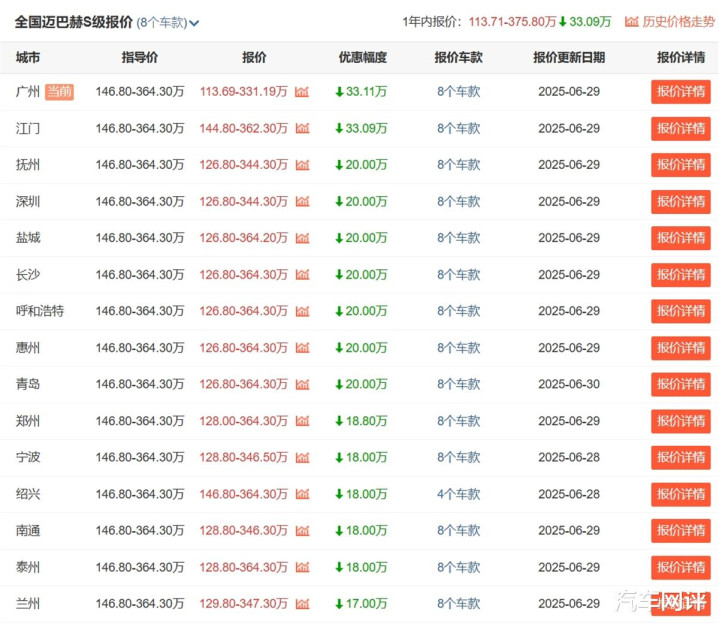Screen dimensions: 719x627
Task: Select quote price 128.00-364.30万
Action: click(243, 421)
